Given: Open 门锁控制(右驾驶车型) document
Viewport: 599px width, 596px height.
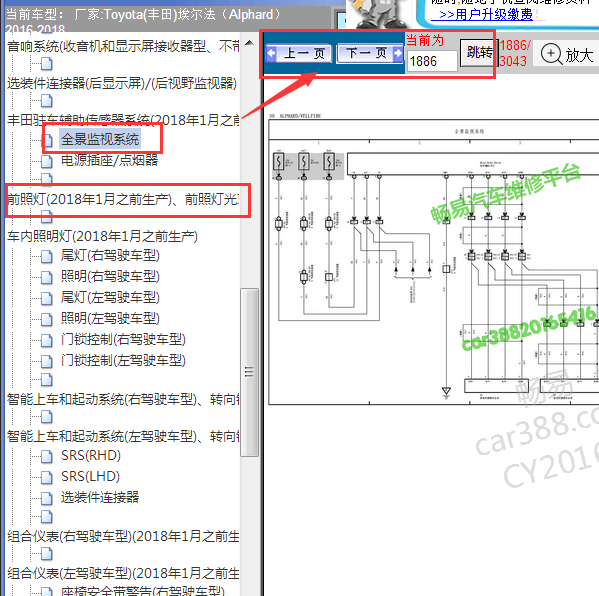Looking at the screenshot, I should point(123,339).
